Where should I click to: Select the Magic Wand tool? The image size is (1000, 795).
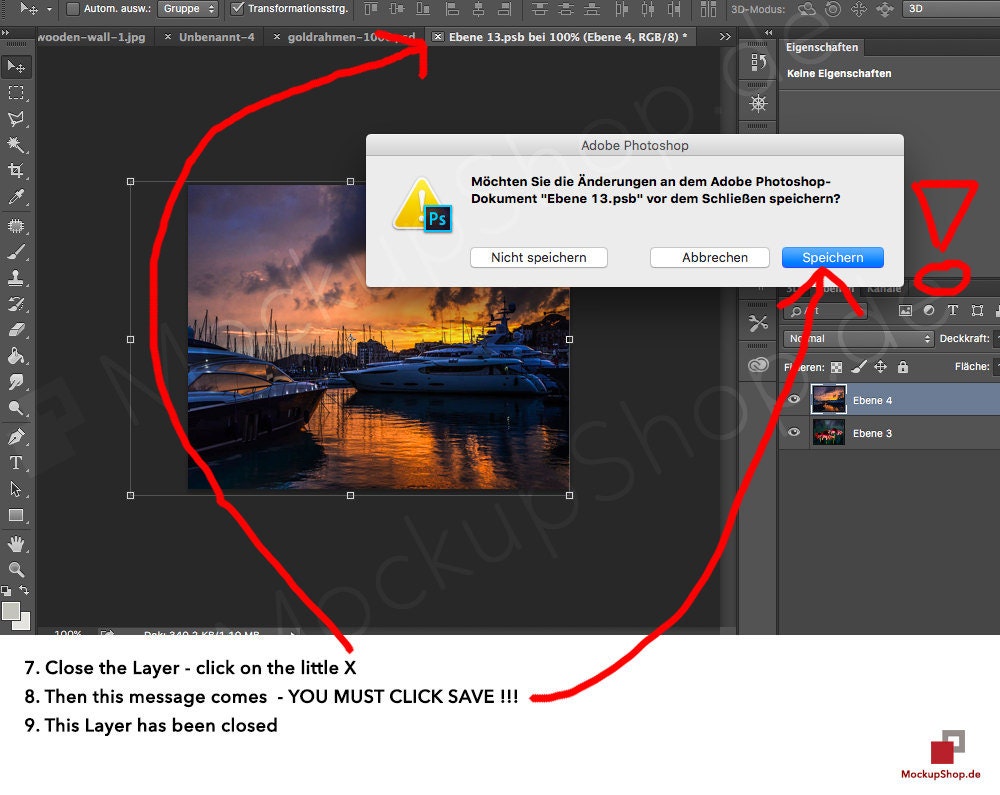pyautogui.click(x=16, y=145)
